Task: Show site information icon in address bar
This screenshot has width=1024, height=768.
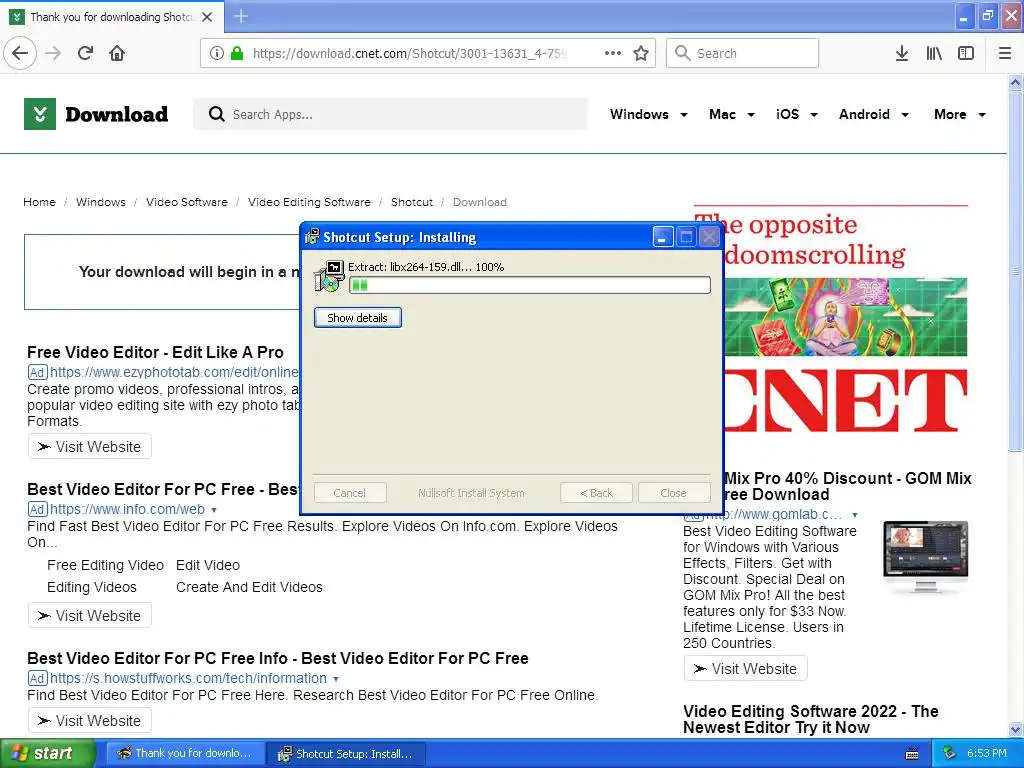Action: pyautogui.click(x=217, y=53)
